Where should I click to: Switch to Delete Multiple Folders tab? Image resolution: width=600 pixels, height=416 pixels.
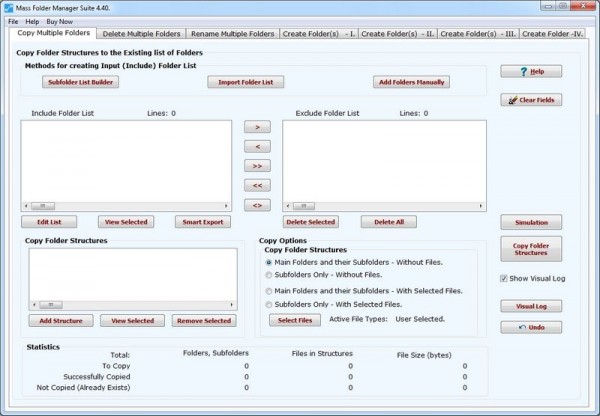(x=141, y=34)
